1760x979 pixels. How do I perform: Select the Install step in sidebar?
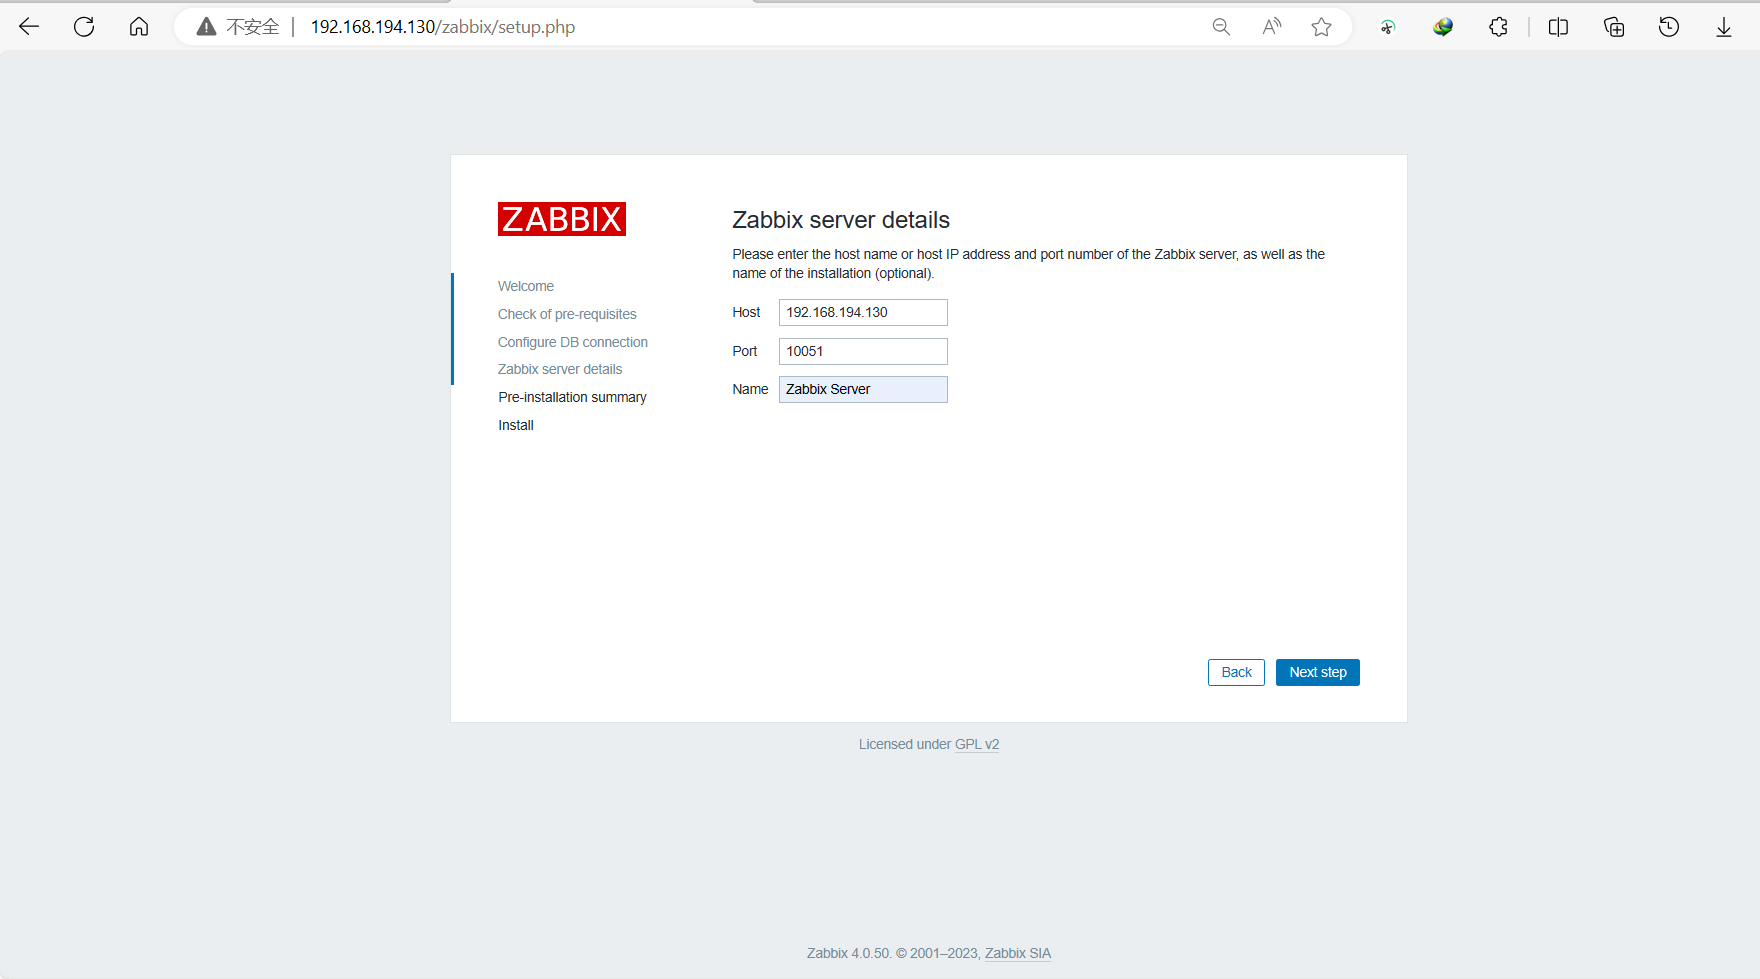click(516, 425)
